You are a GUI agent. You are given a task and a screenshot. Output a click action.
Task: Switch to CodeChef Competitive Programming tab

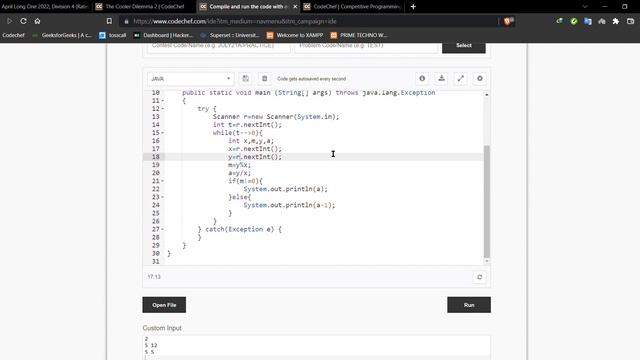(353, 7)
